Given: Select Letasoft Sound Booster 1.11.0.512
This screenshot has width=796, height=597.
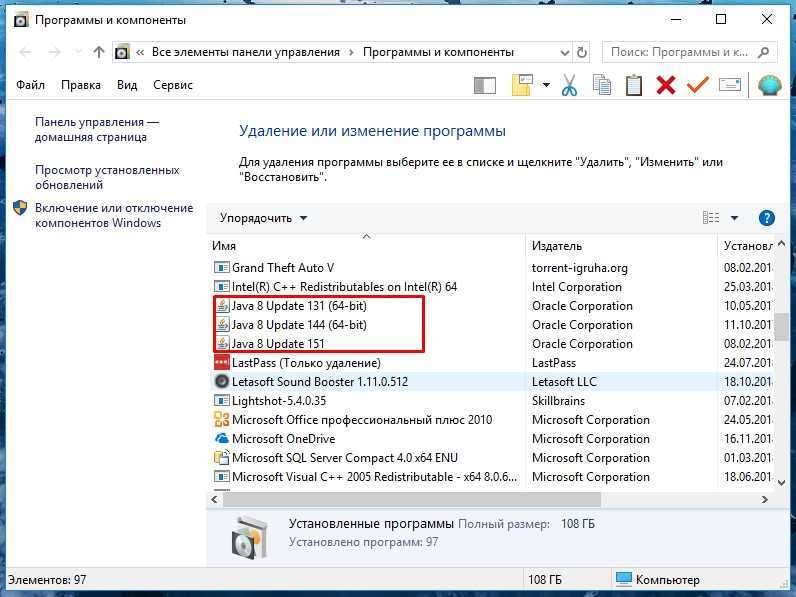Looking at the screenshot, I should point(491,382).
